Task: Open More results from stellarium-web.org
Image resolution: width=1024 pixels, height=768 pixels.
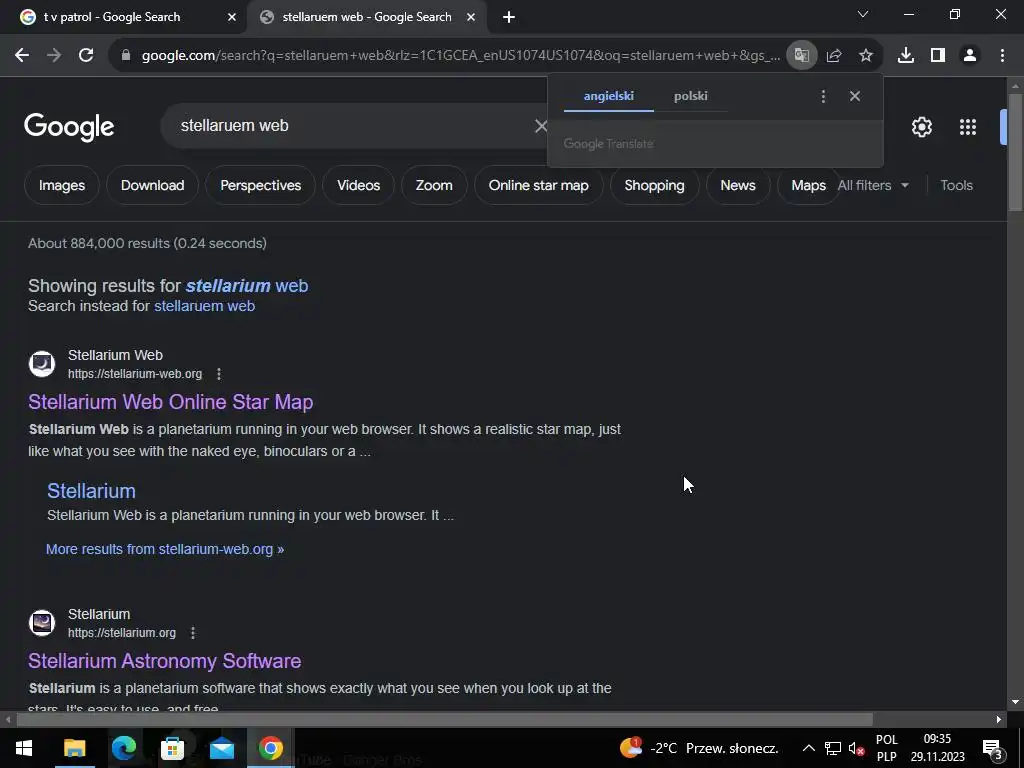Action: (x=165, y=549)
